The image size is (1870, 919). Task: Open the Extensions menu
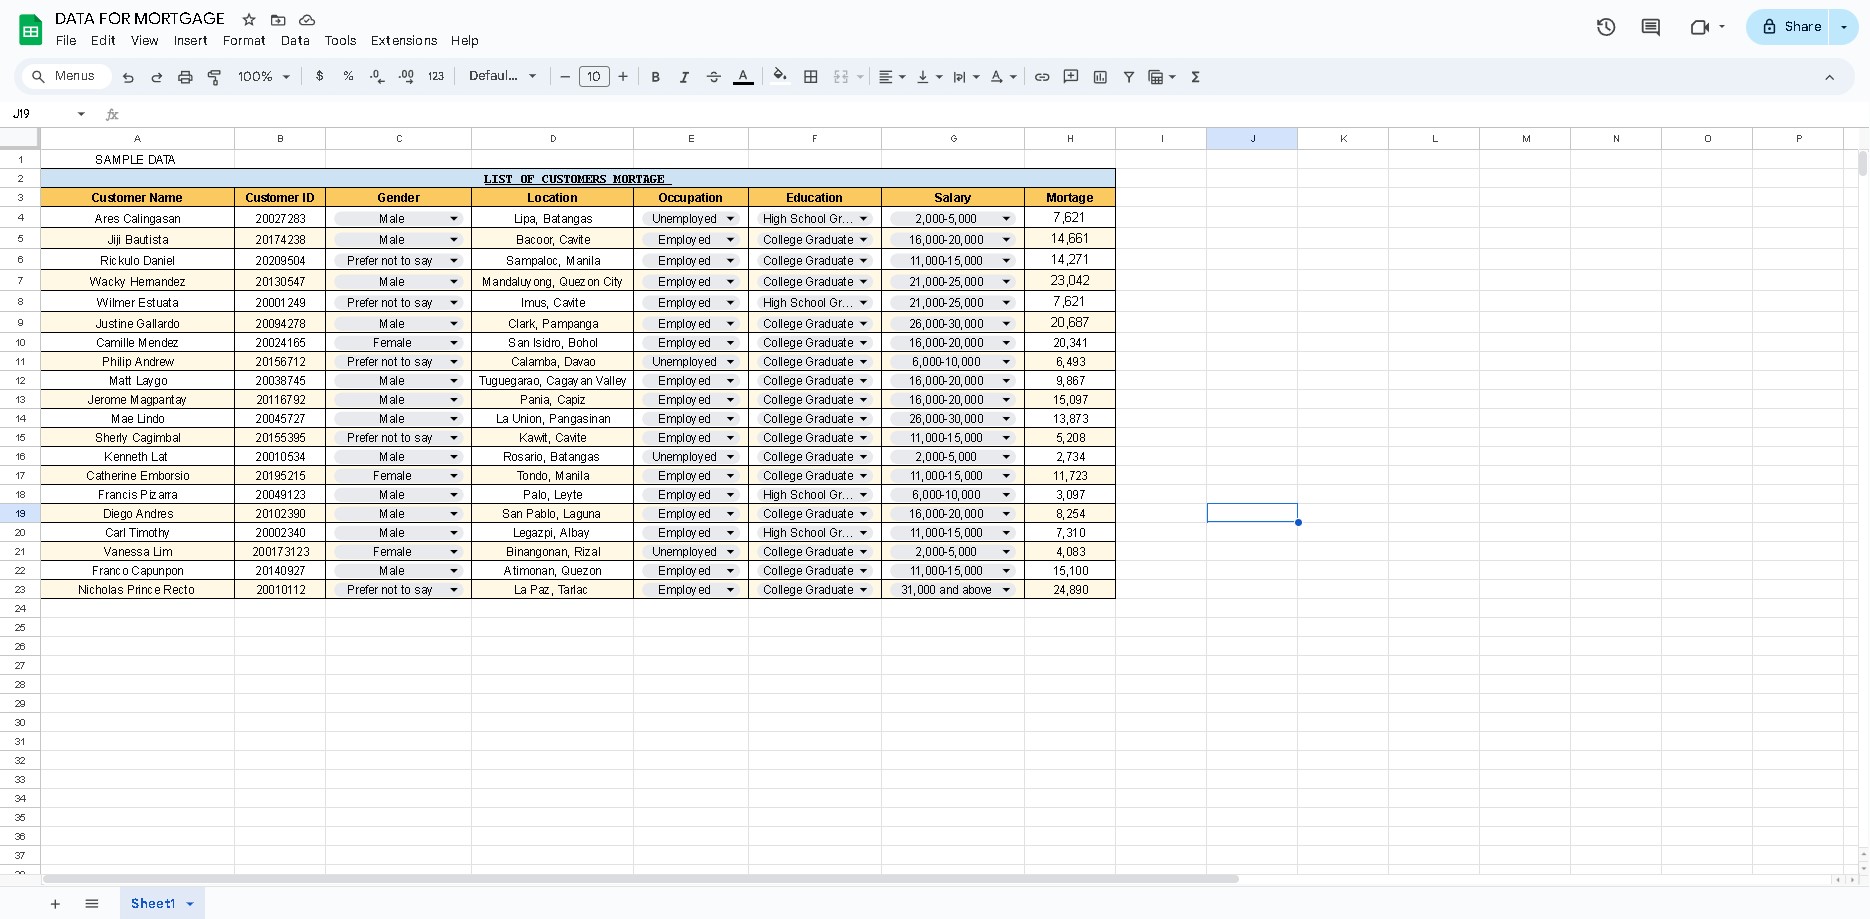pos(404,41)
